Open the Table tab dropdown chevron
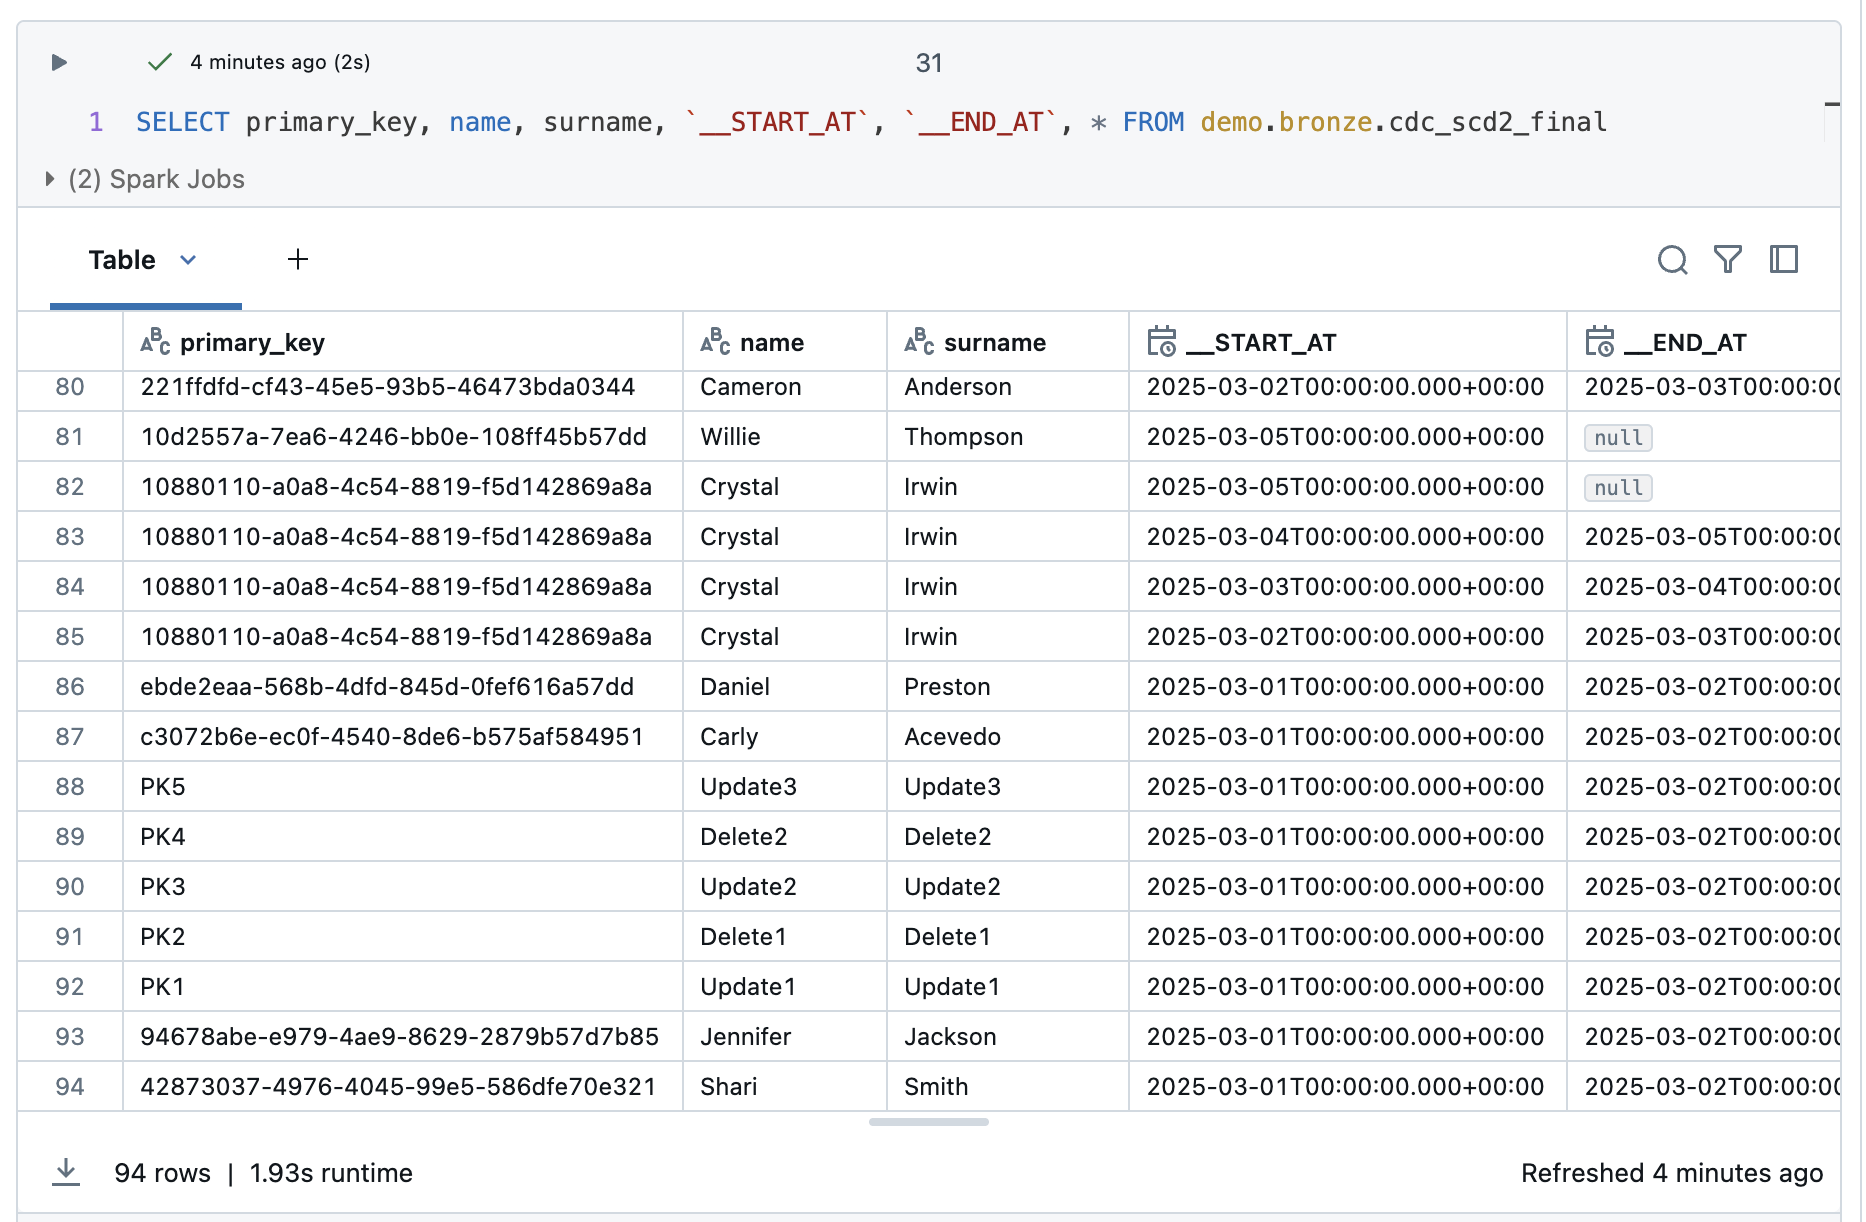 pos(188,260)
